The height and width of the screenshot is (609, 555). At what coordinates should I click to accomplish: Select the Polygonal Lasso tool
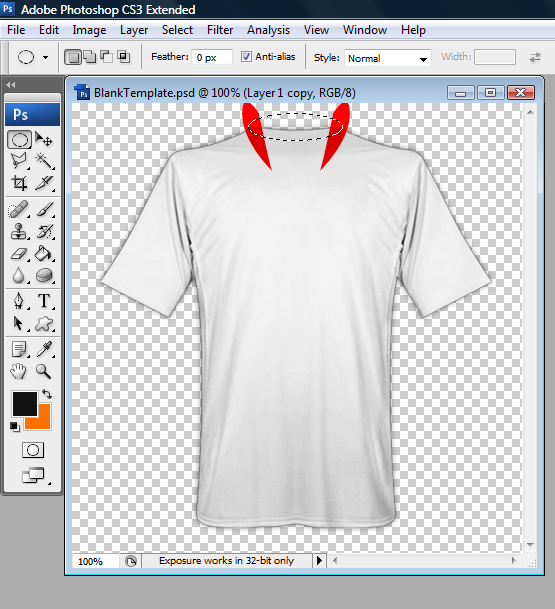click(x=19, y=160)
